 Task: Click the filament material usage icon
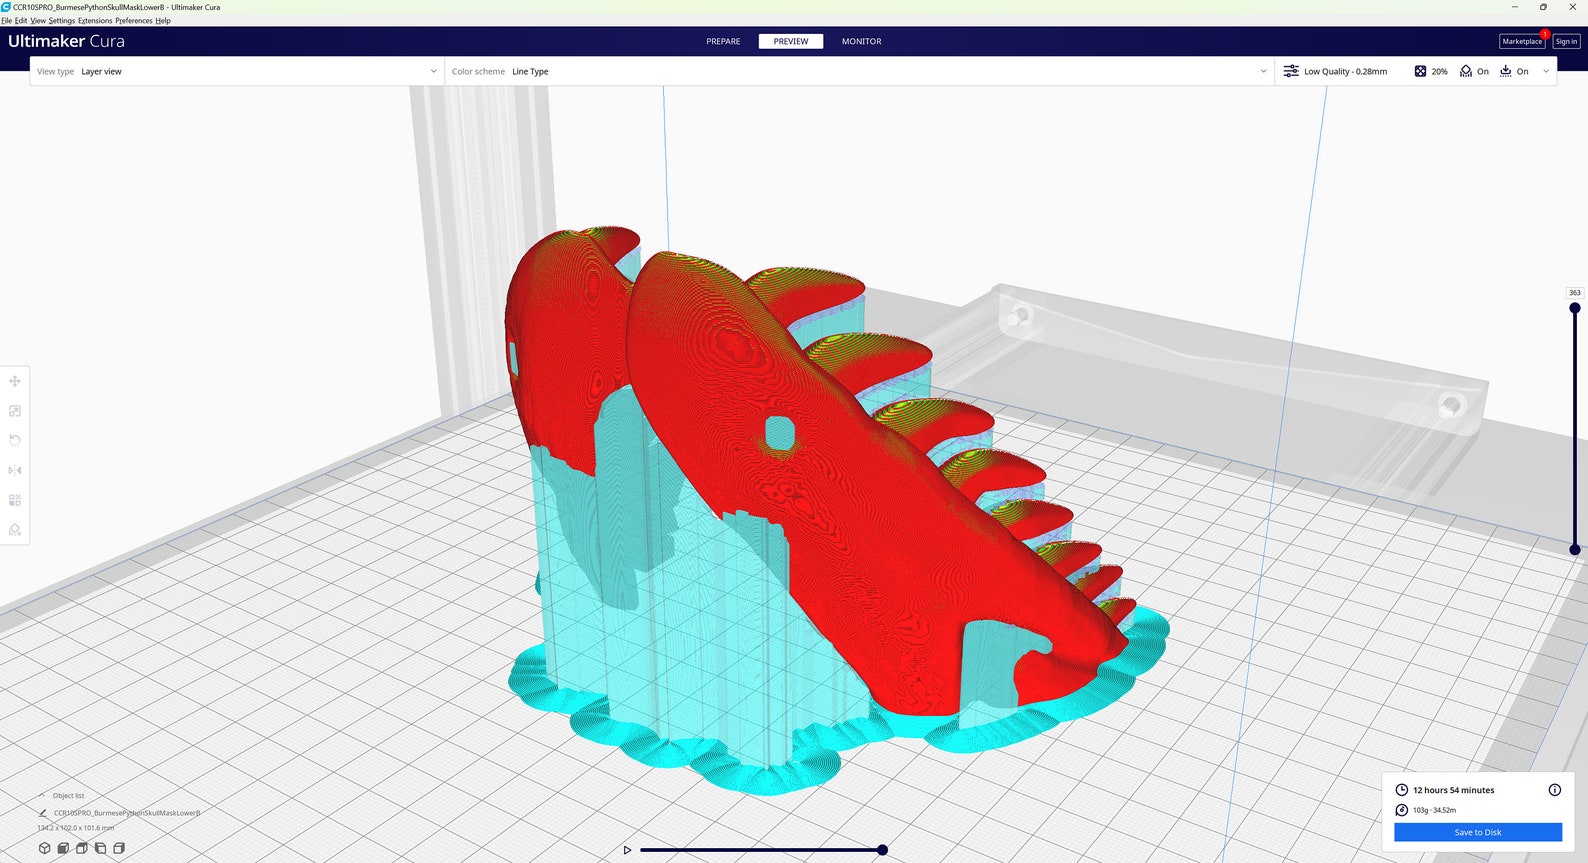(1402, 810)
